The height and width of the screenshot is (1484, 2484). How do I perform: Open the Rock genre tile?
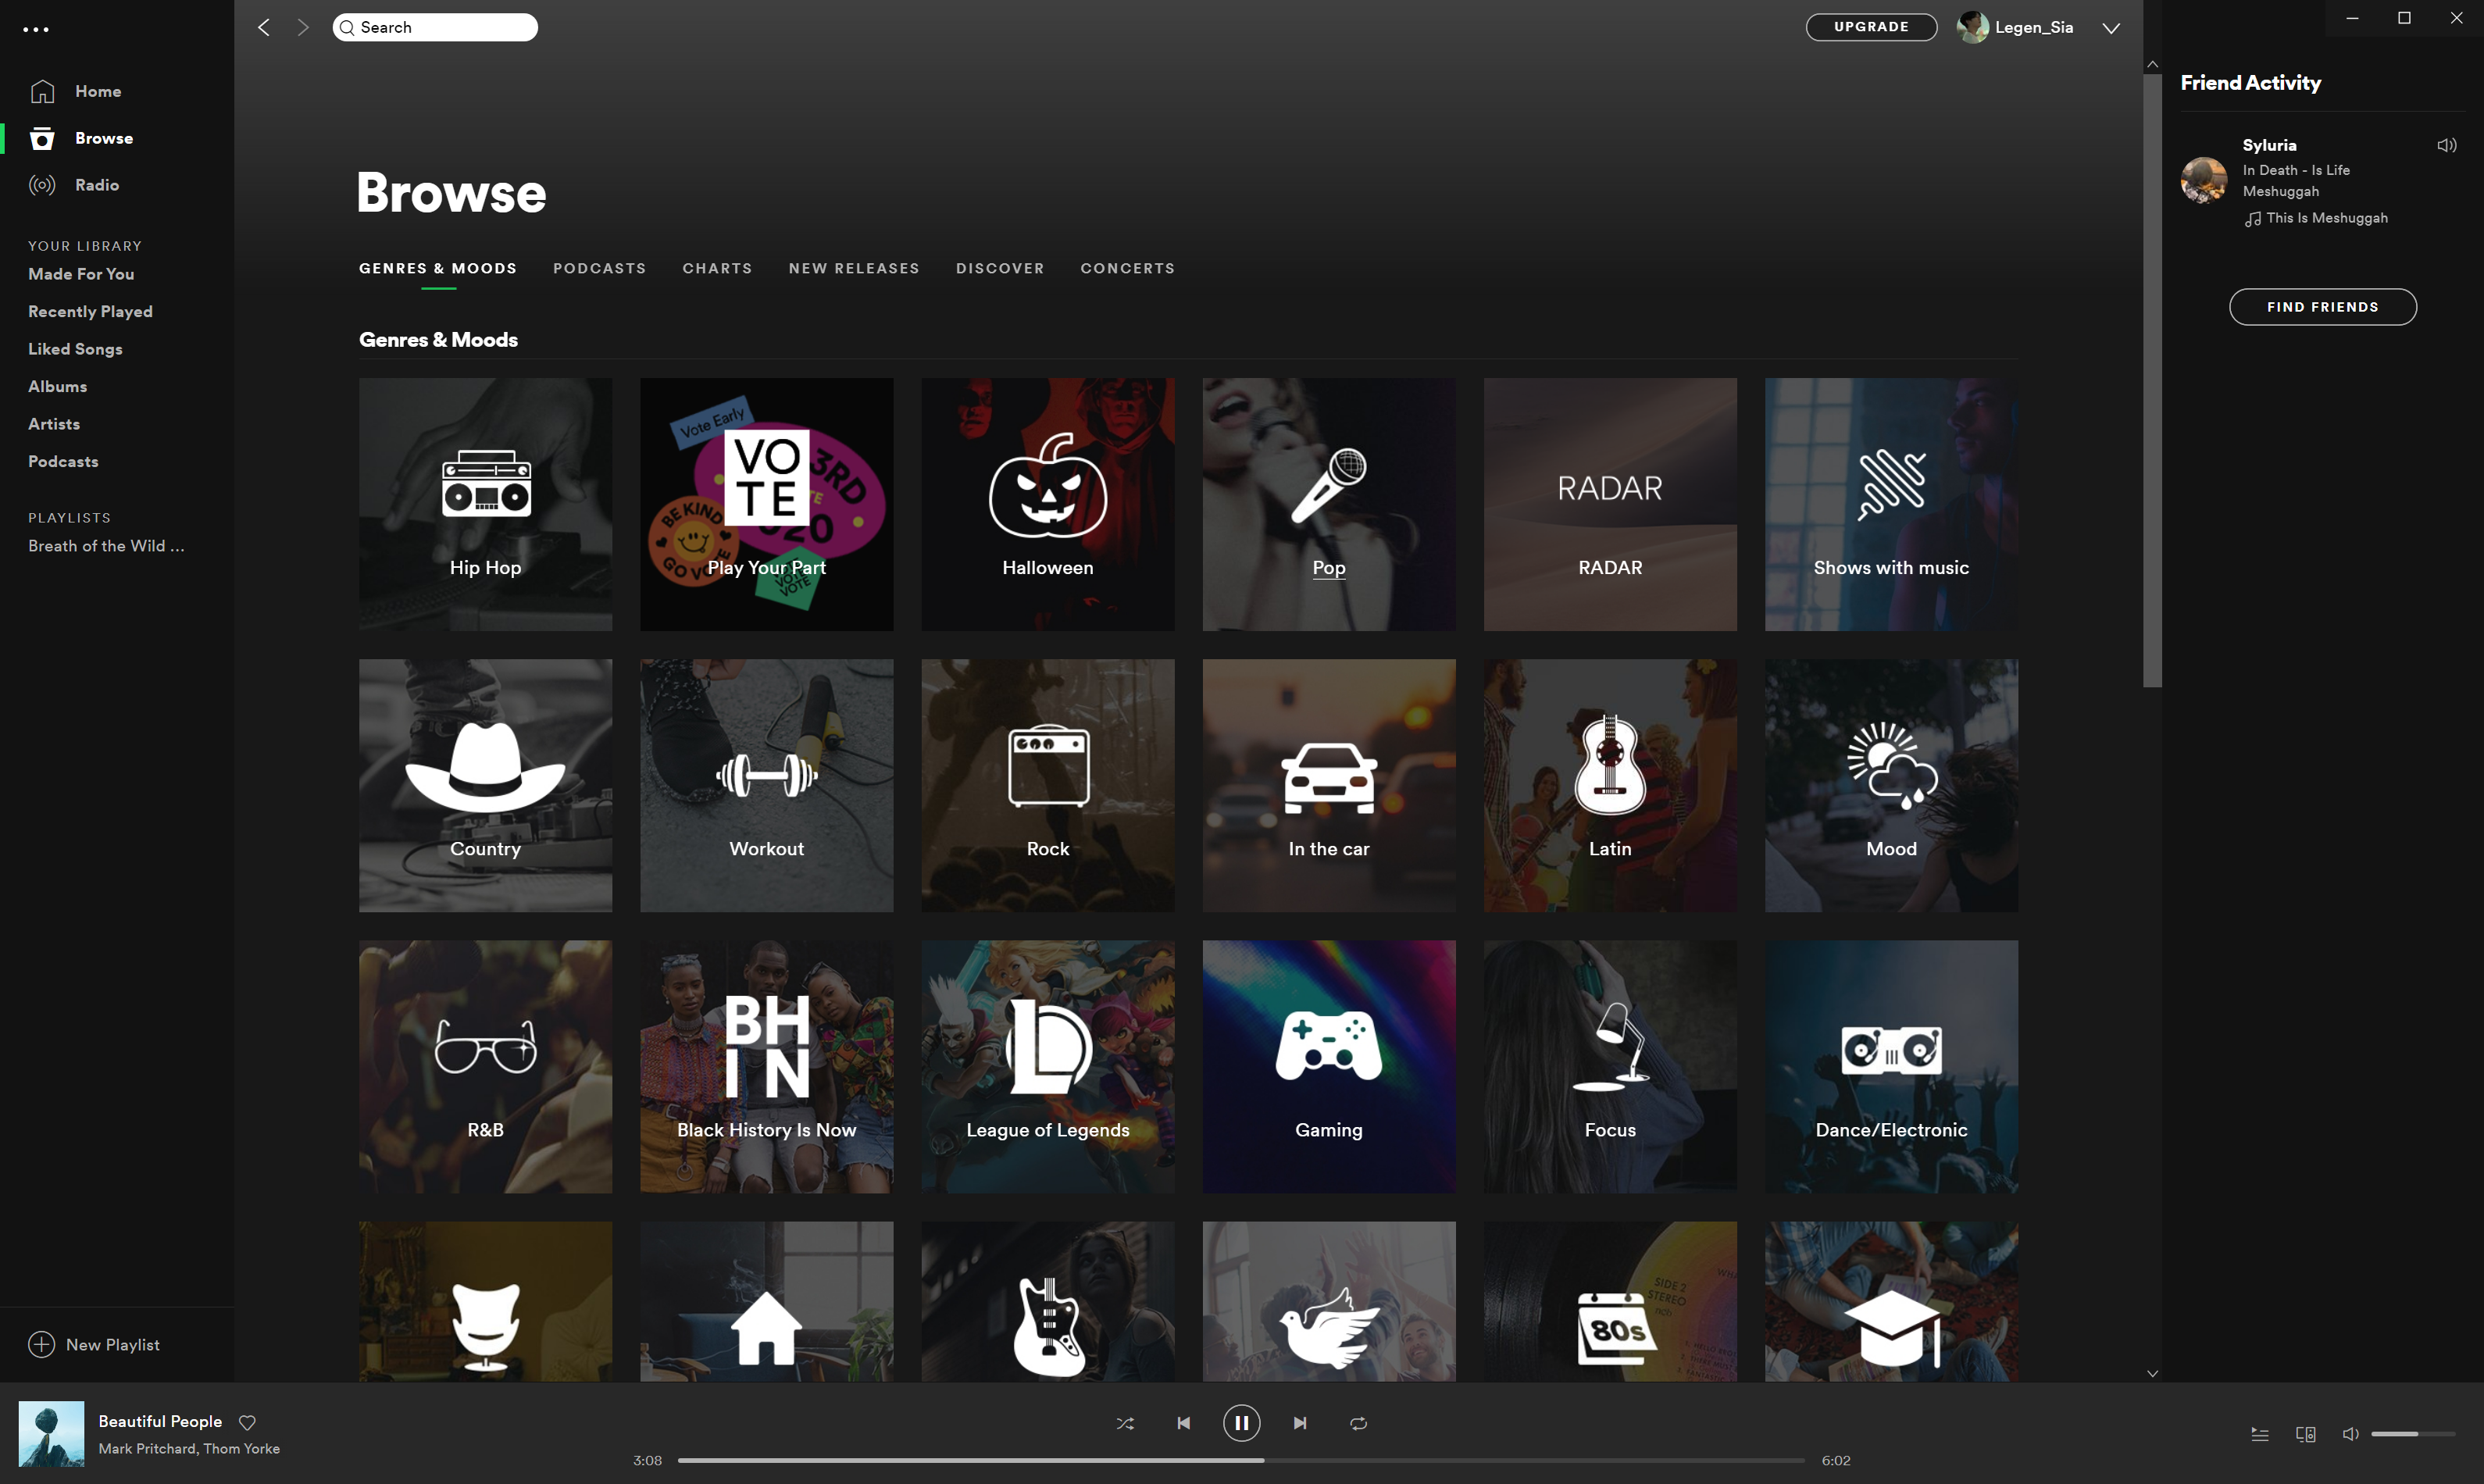tap(1047, 785)
